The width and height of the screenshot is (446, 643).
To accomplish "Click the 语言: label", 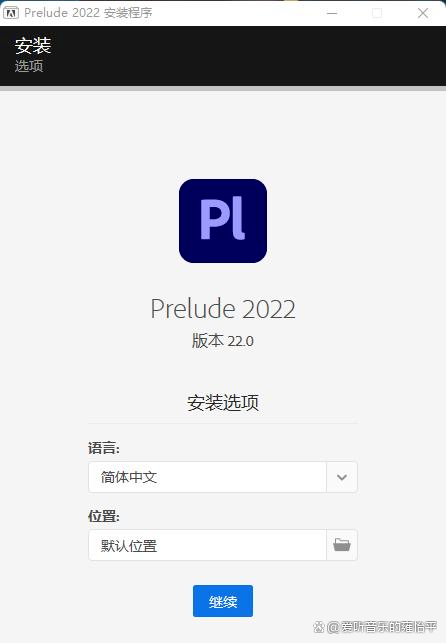I will point(104,448).
